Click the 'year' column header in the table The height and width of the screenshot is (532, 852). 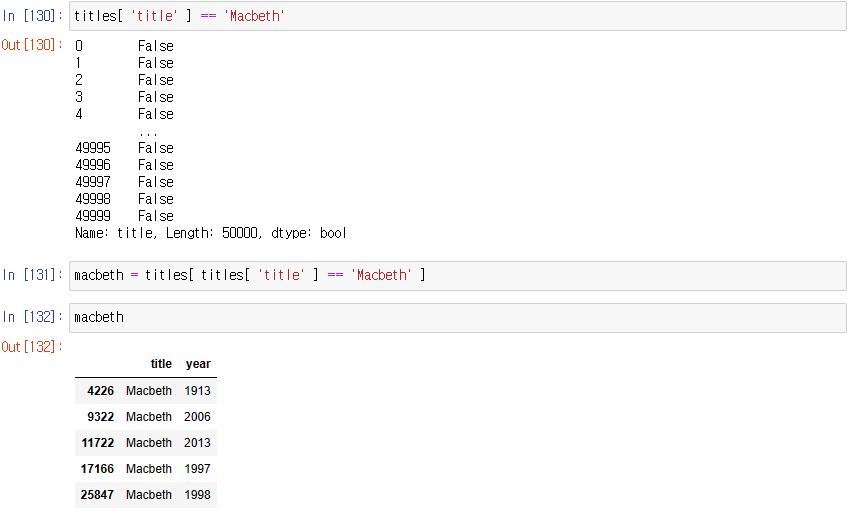coord(198,364)
